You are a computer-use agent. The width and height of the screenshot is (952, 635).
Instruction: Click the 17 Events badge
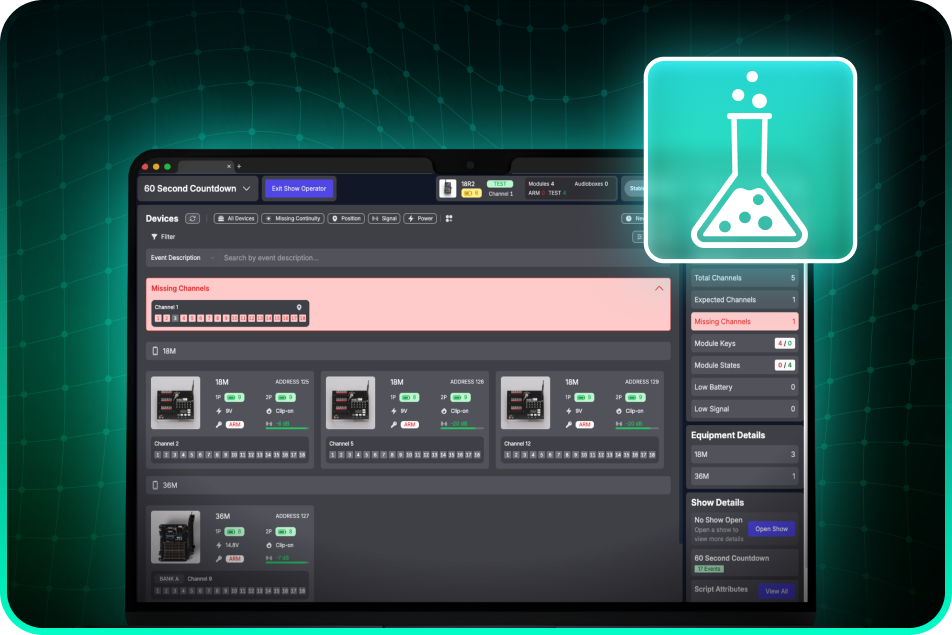709,569
